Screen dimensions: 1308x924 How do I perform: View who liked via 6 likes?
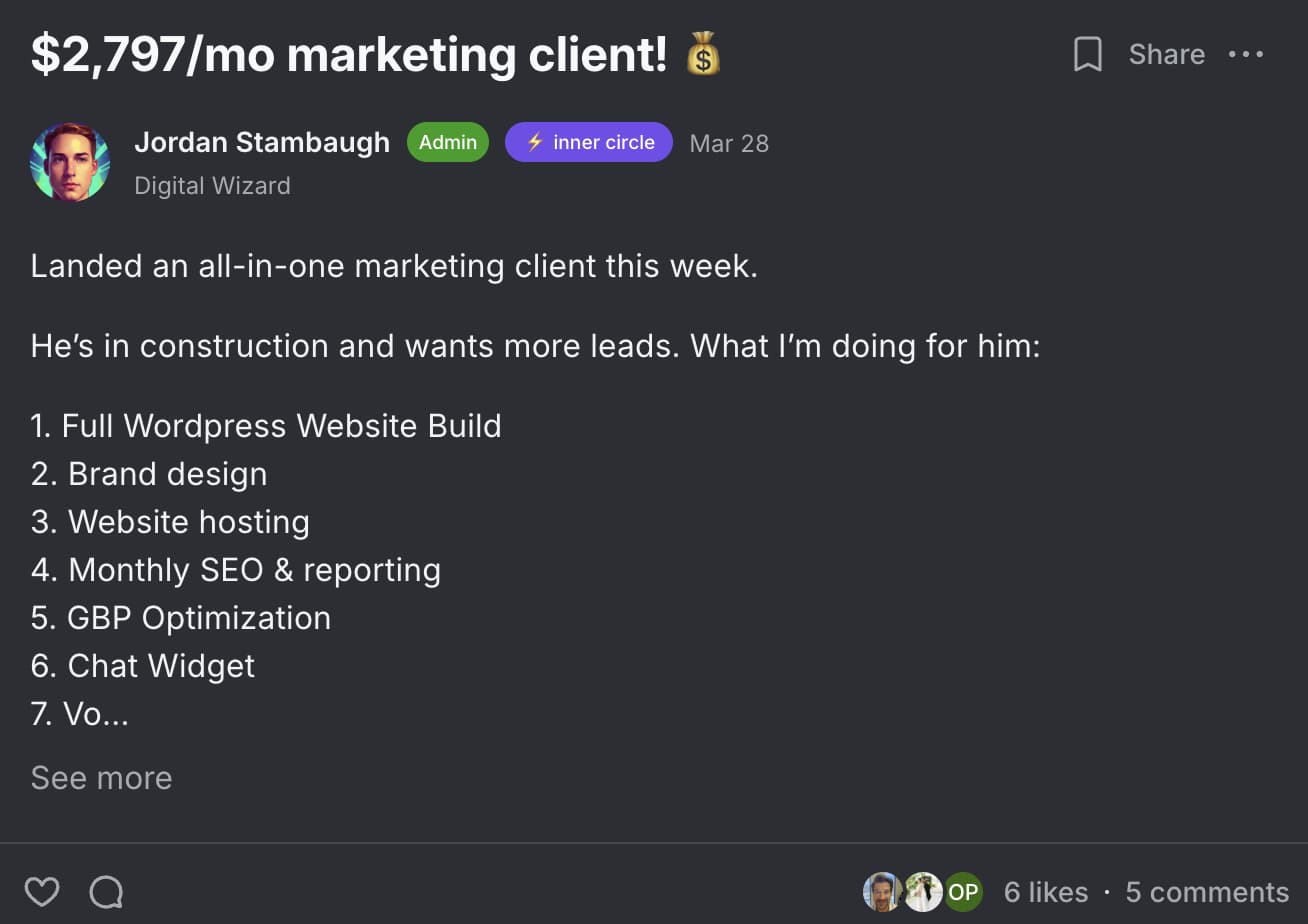pyautogui.click(x=1045, y=891)
